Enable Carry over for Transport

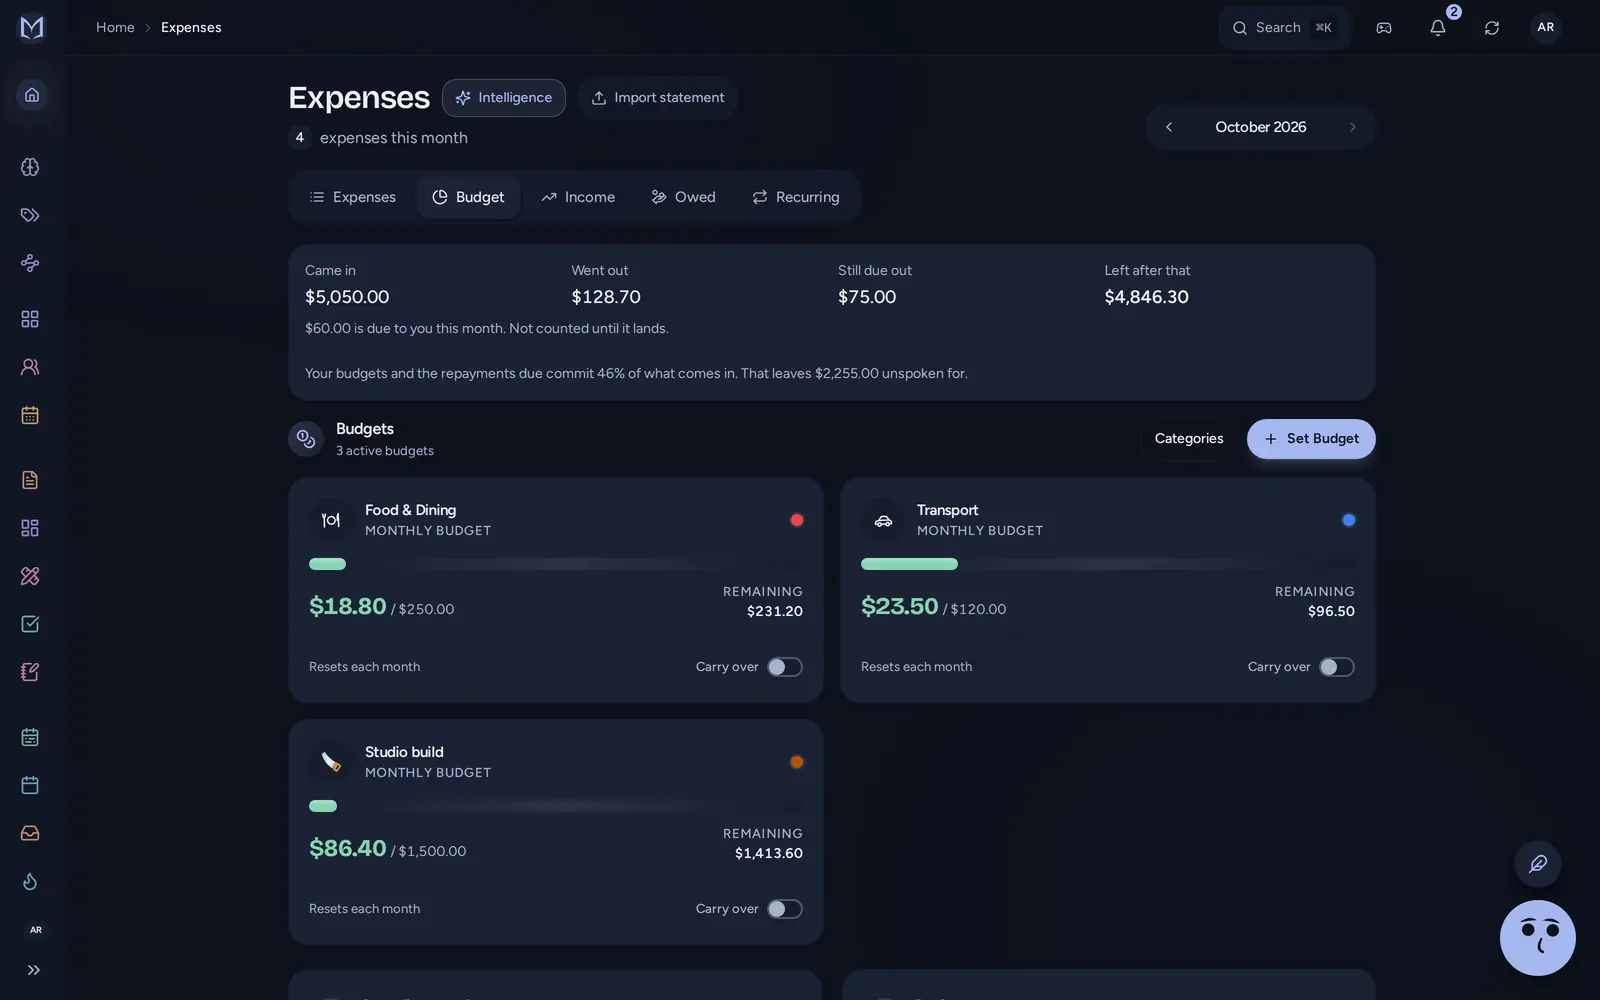coord(1337,667)
